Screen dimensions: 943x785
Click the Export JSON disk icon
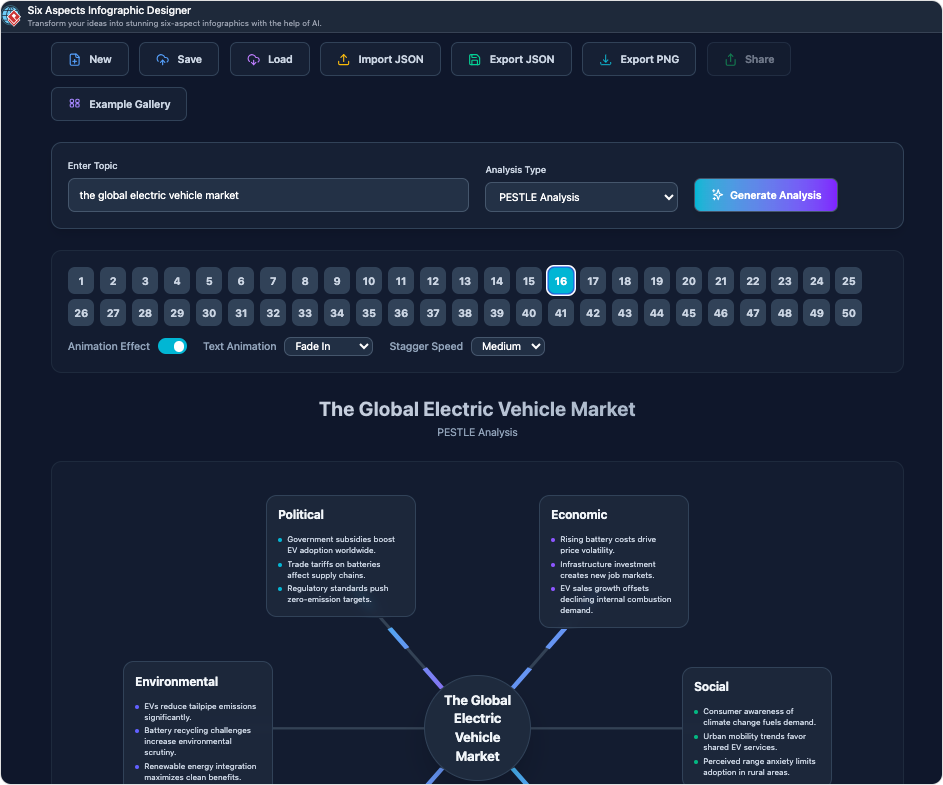click(x=474, y=60)
